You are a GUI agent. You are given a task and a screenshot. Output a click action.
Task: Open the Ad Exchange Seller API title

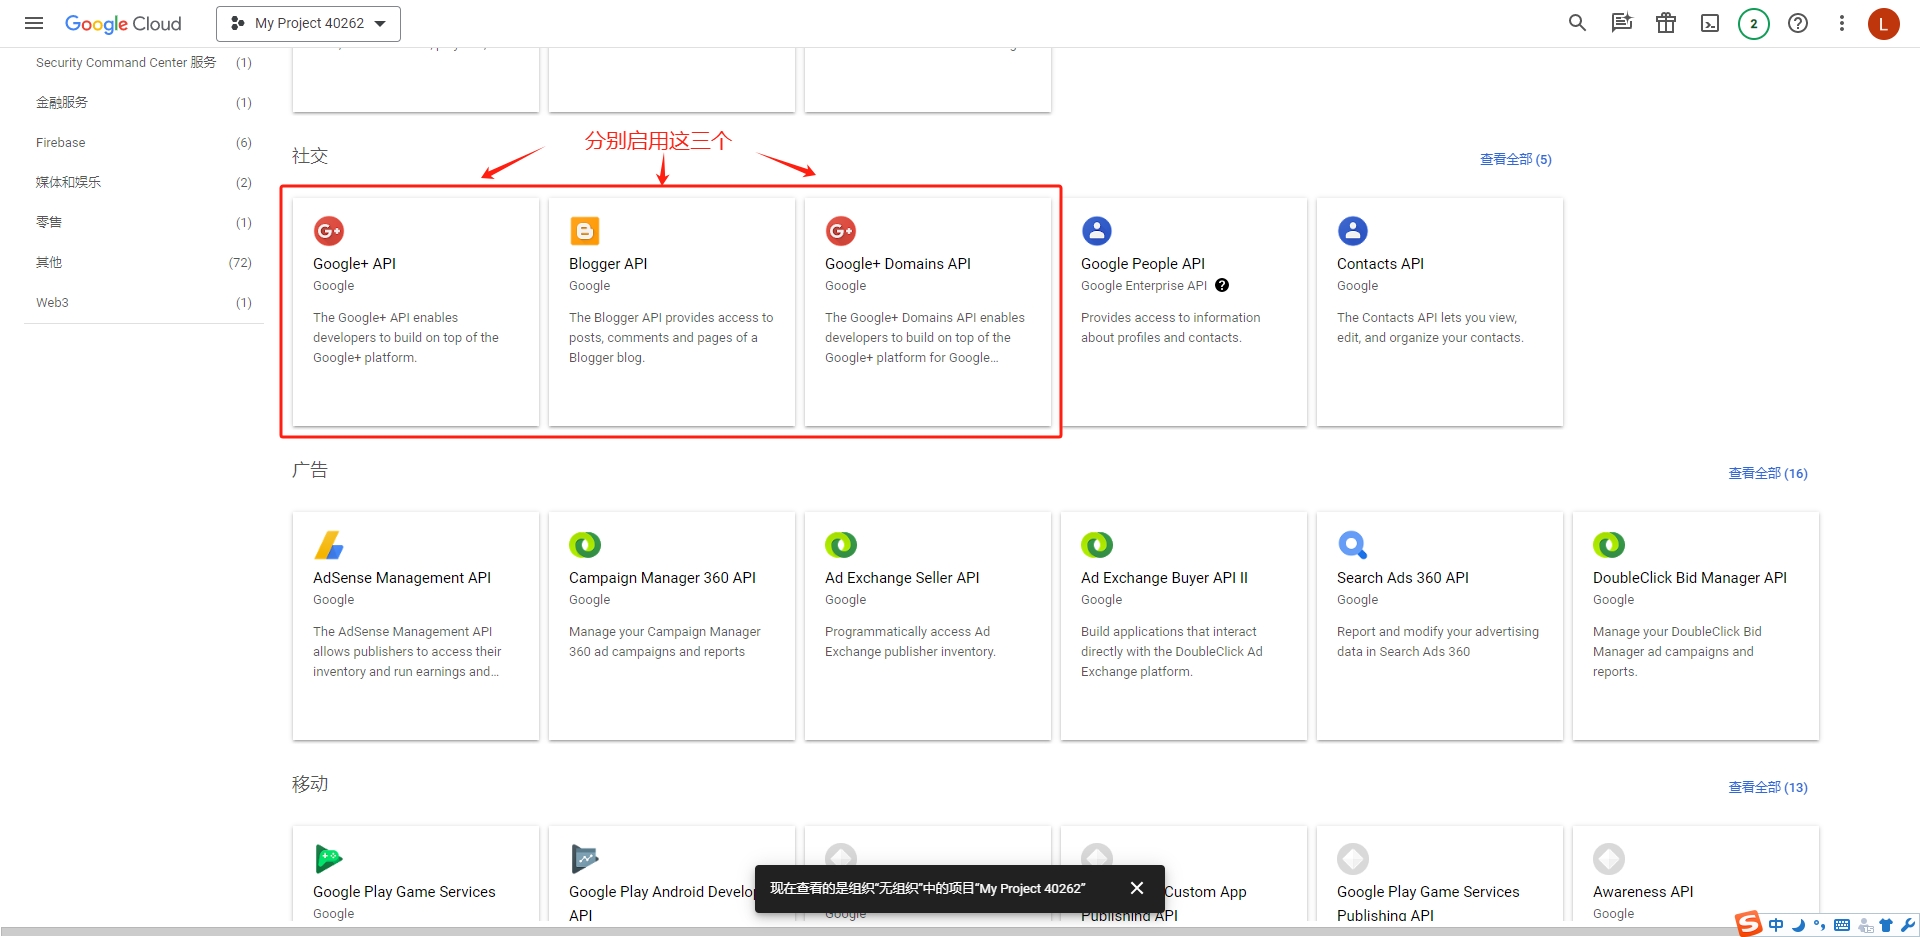click(x=902, y=578)
